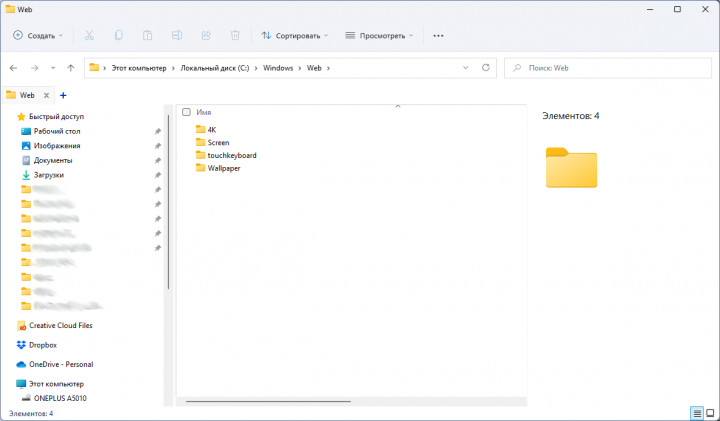This screenshot has width=720, height=421.
Task: Sort by the Имя column header
Action: coord(204,112)
